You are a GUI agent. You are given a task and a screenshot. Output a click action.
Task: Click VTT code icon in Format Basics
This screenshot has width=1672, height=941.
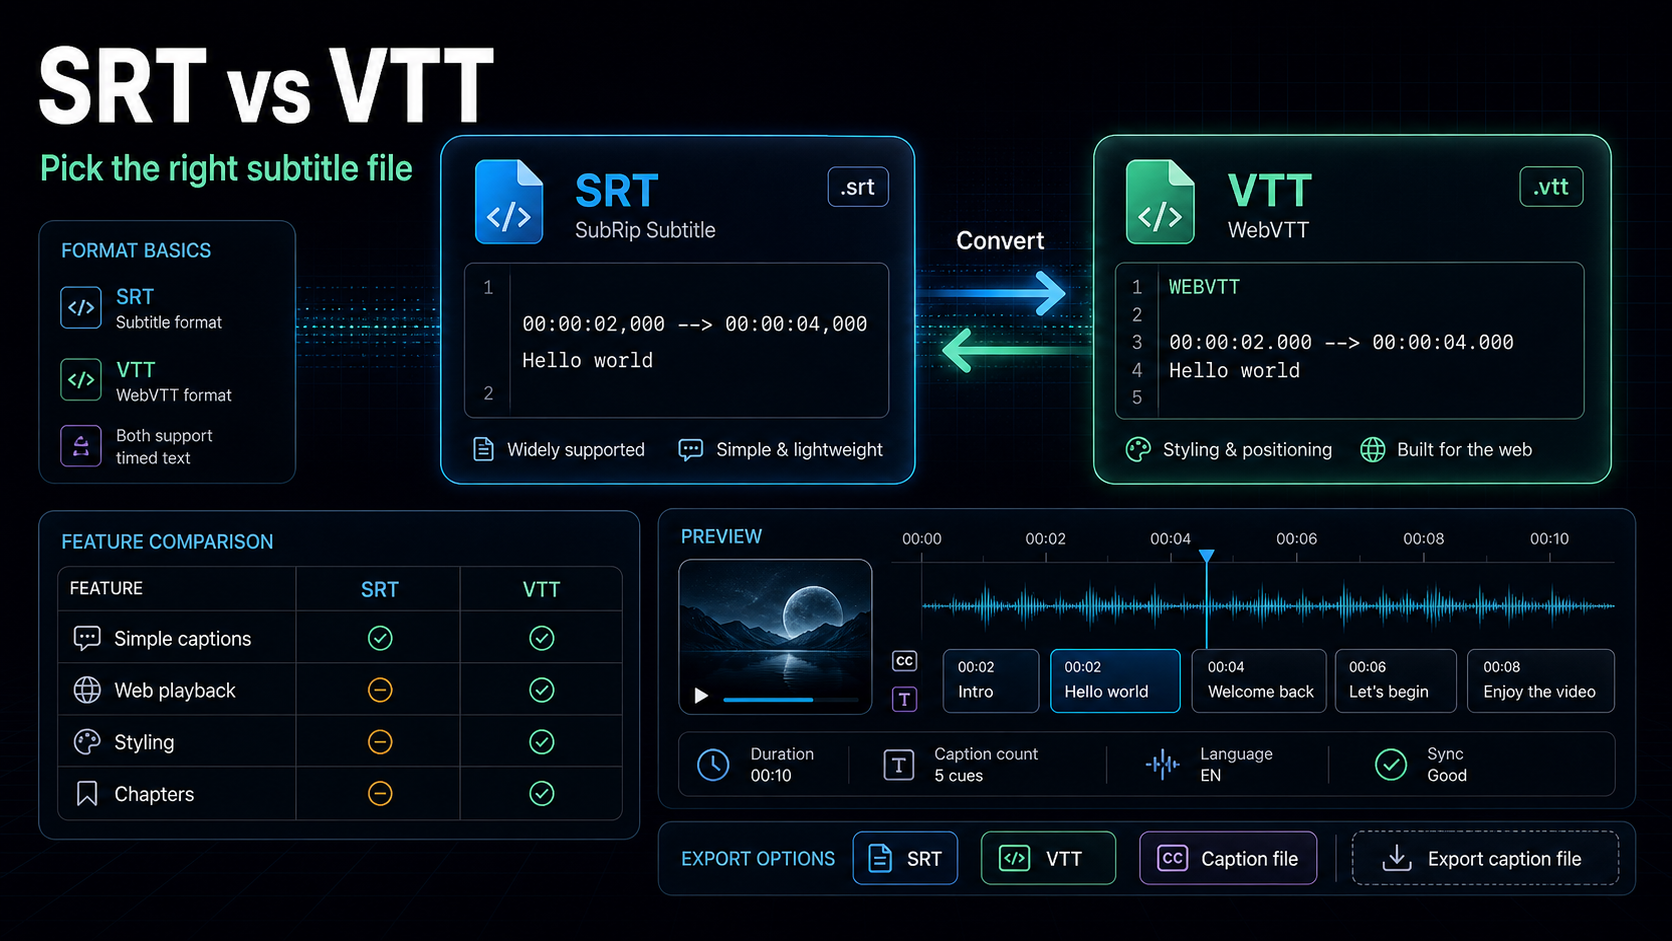pyautogui.click(x=81, y=380)
